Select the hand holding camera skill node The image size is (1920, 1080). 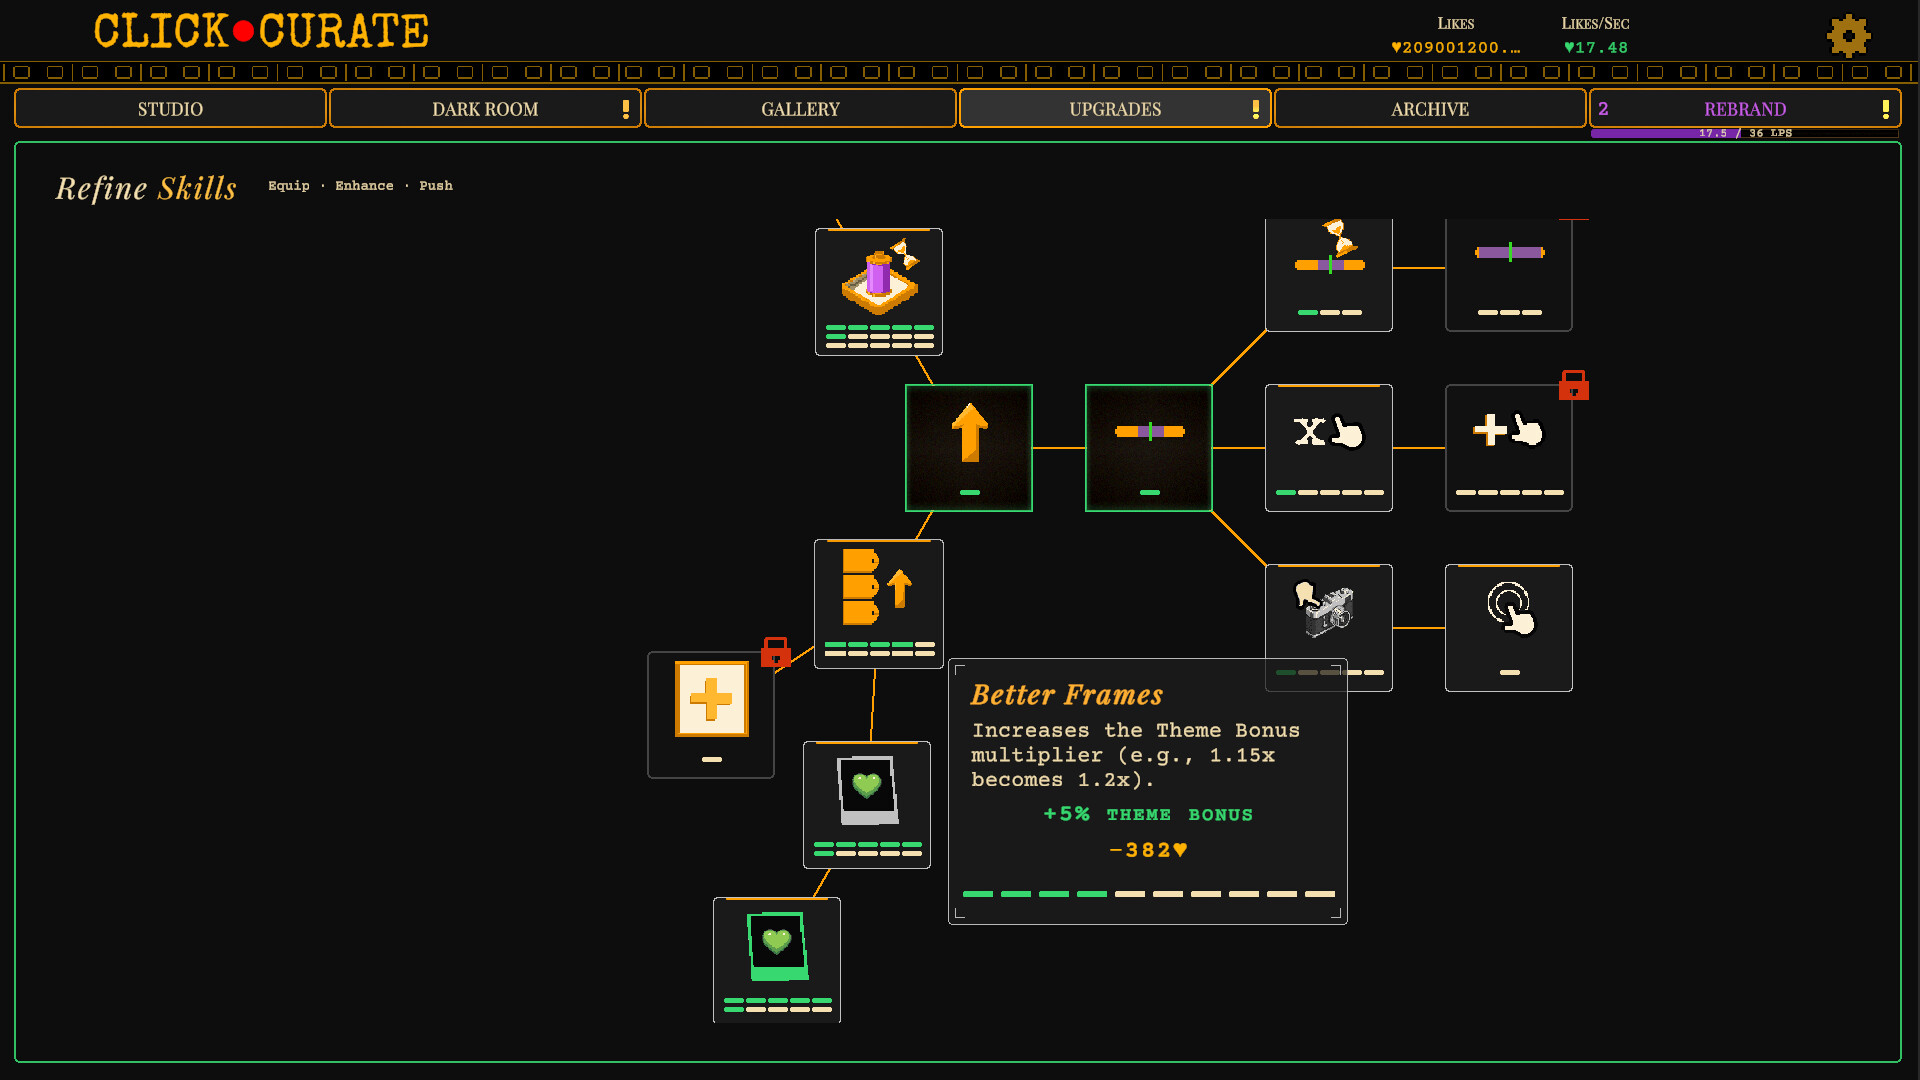[1328, 610]
